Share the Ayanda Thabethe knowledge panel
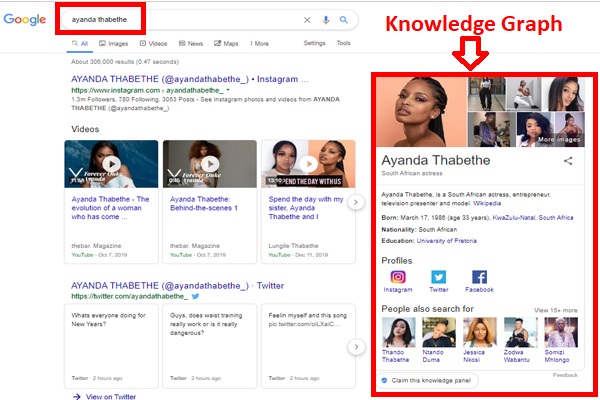This screenshot has height=400, width=600. 568,160
